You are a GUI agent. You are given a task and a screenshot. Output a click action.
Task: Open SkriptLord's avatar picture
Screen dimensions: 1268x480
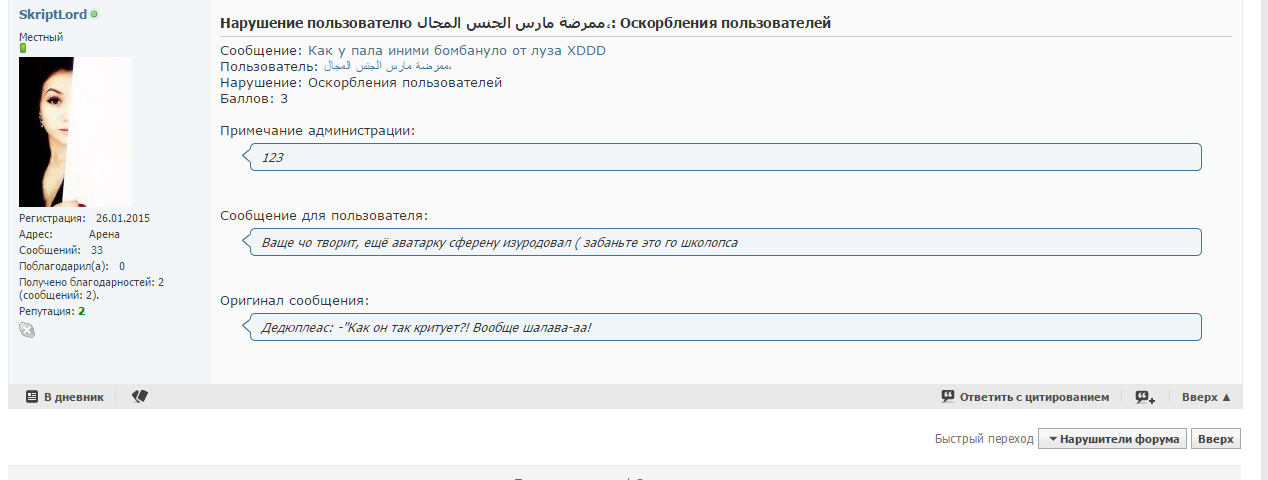pos(75,132)
